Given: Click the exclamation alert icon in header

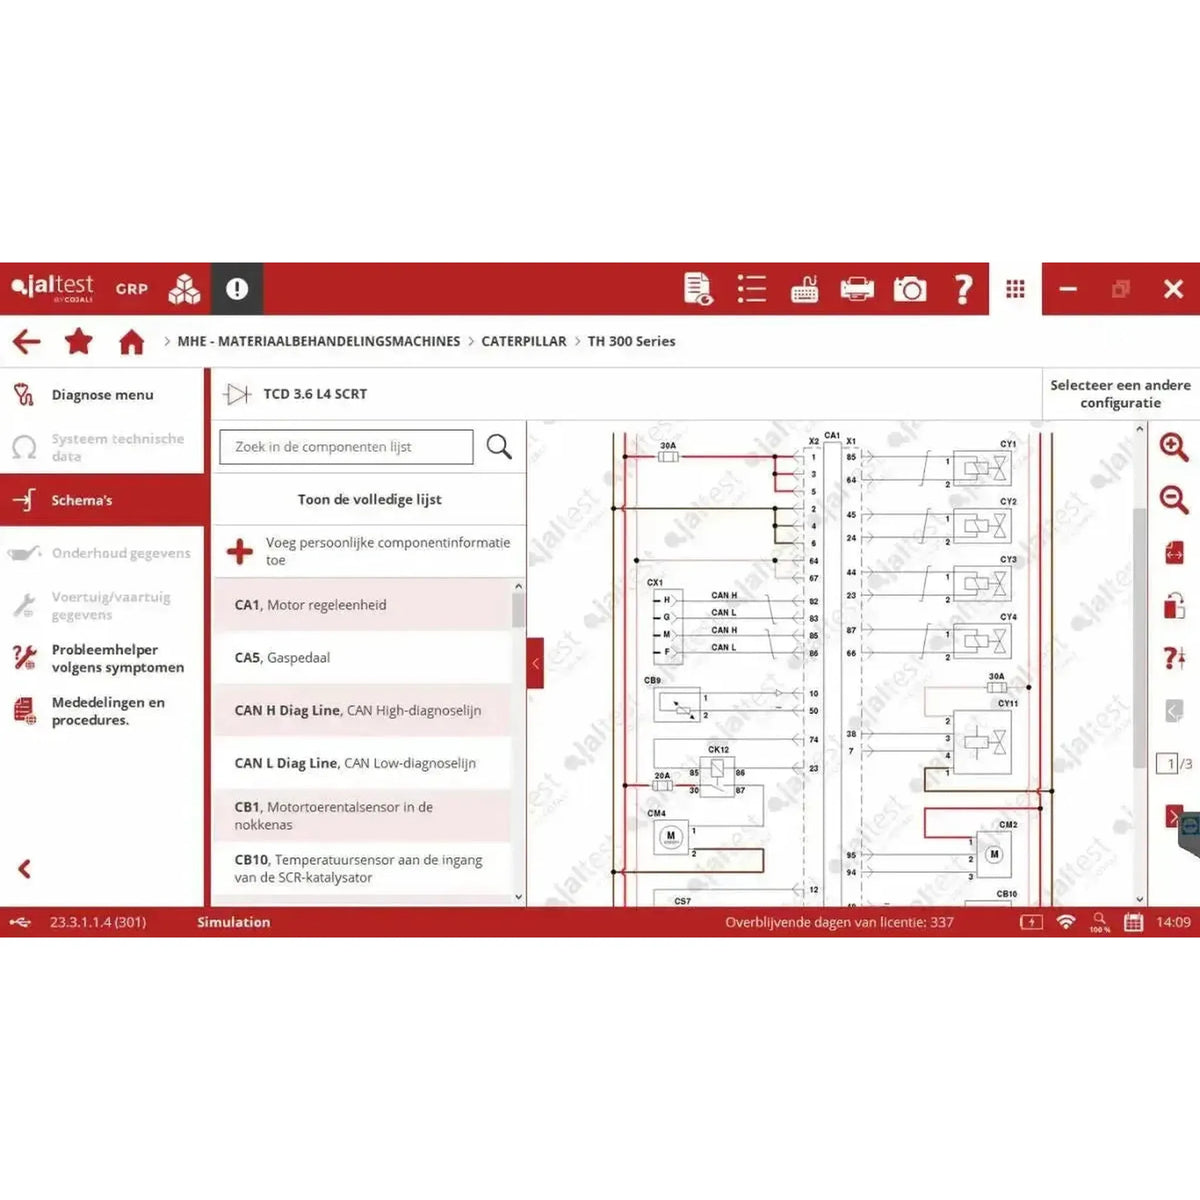Looking at the screenshot, I should [x=237, y=289].
